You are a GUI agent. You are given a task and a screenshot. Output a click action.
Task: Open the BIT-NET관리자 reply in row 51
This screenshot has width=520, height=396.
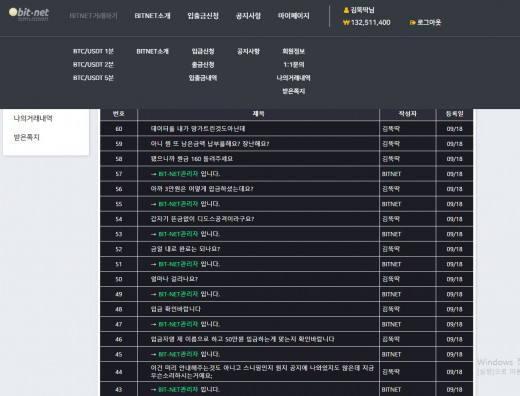tap(185, 264)
